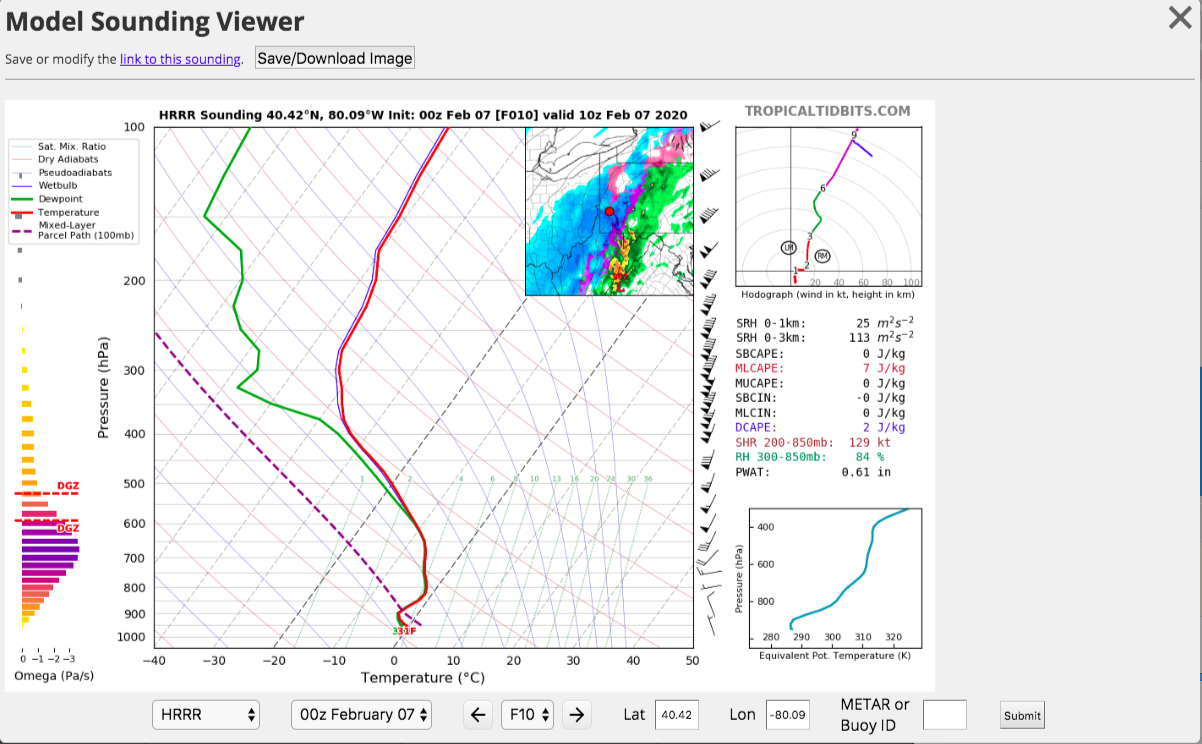The image size is (1202, 744).
Task: Click the 'Wetbulb' legend entry
Action: [x=58, y=186]
